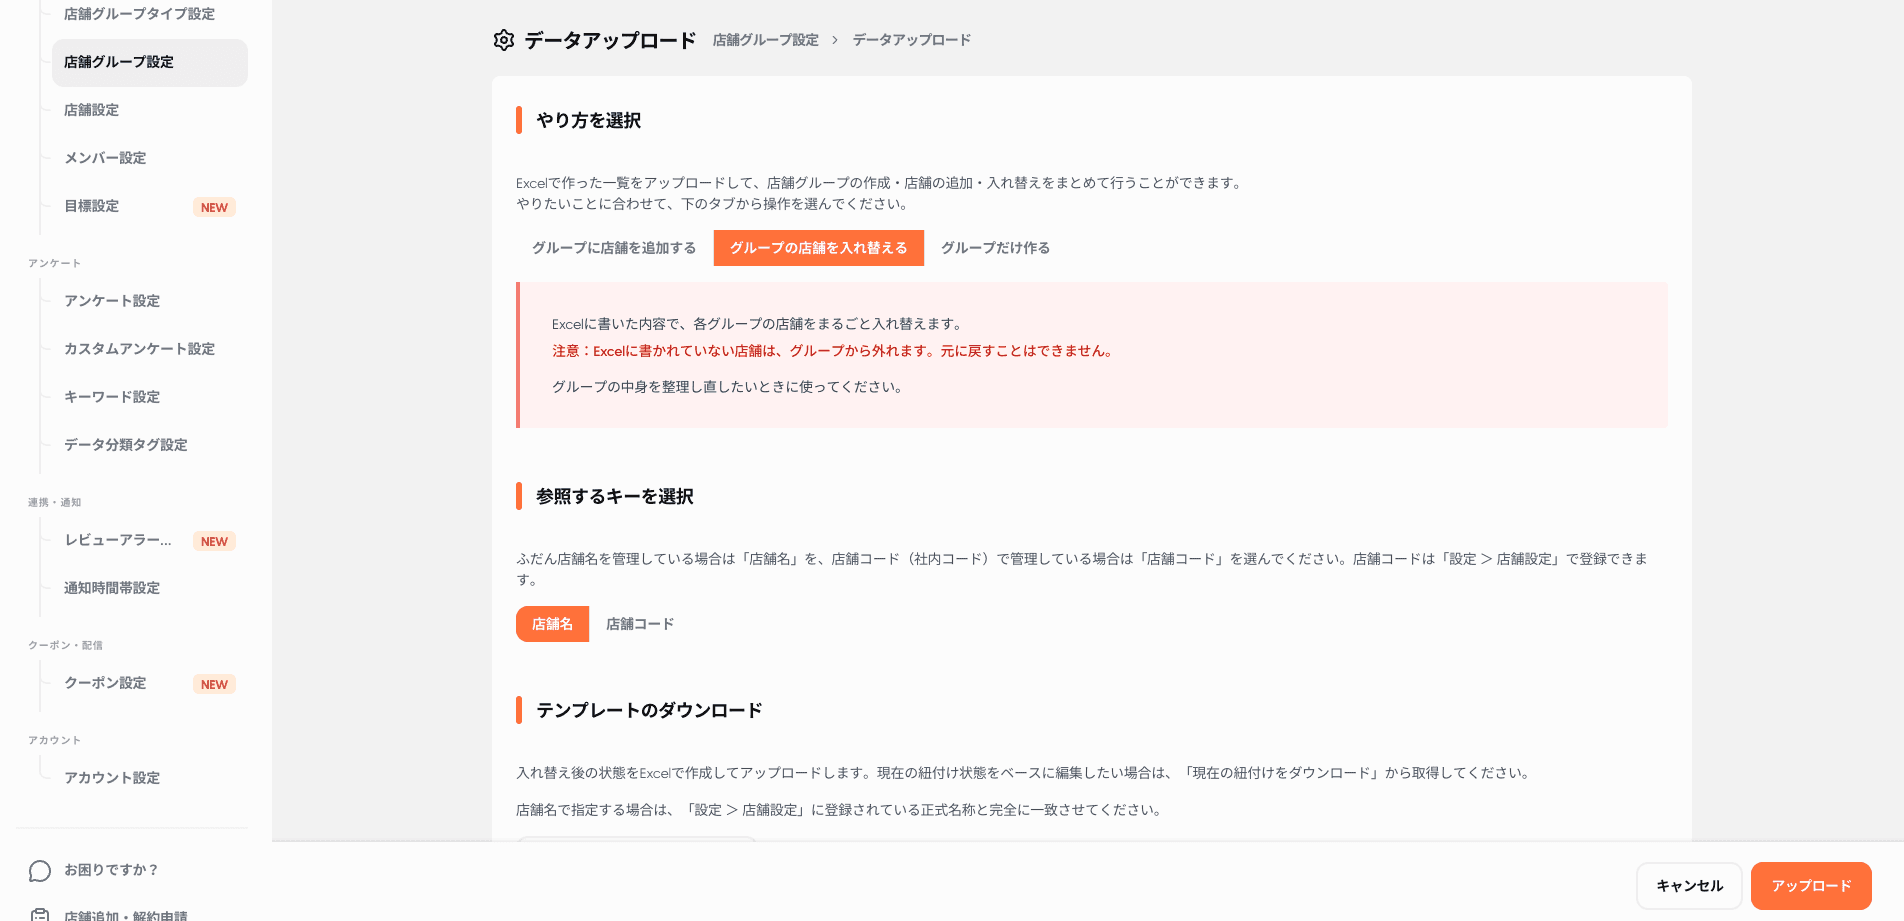Click the NEW badge beside レビューアラー…
This screenshot has height=921, width=1904.
[x=214, y=541]
